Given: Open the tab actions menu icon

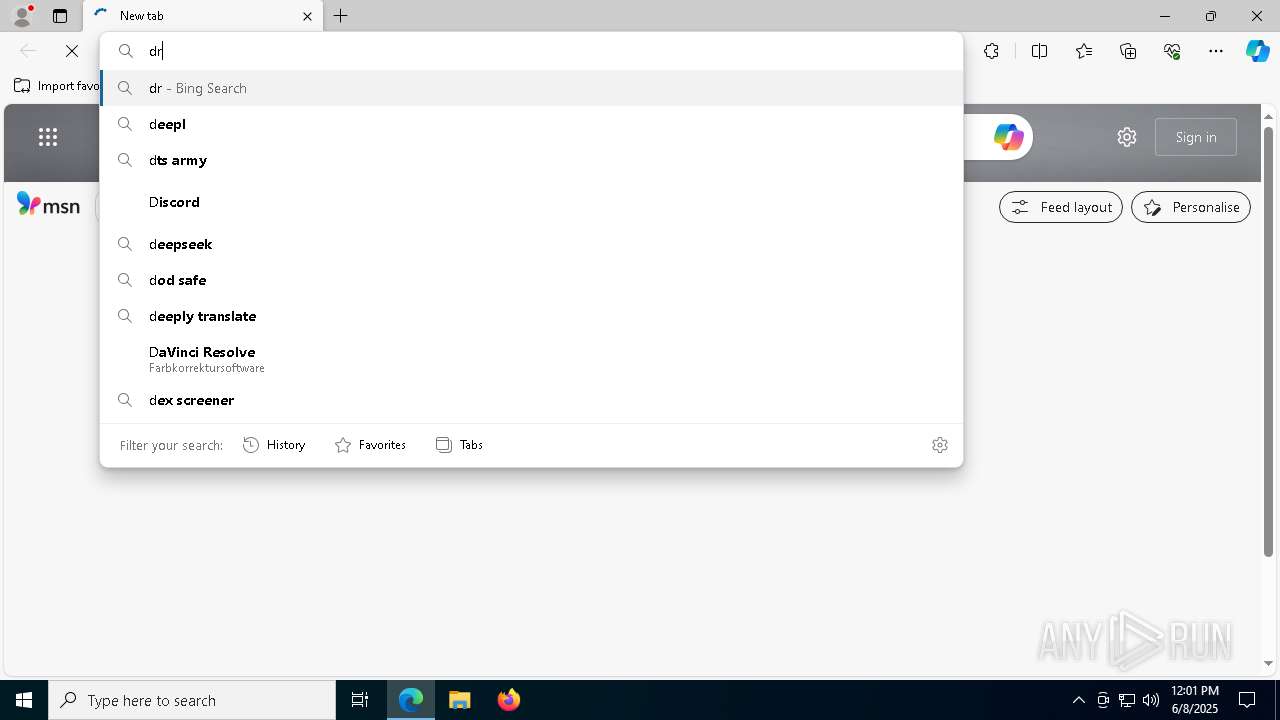Looking at the screenshot, I should point(60,16).
